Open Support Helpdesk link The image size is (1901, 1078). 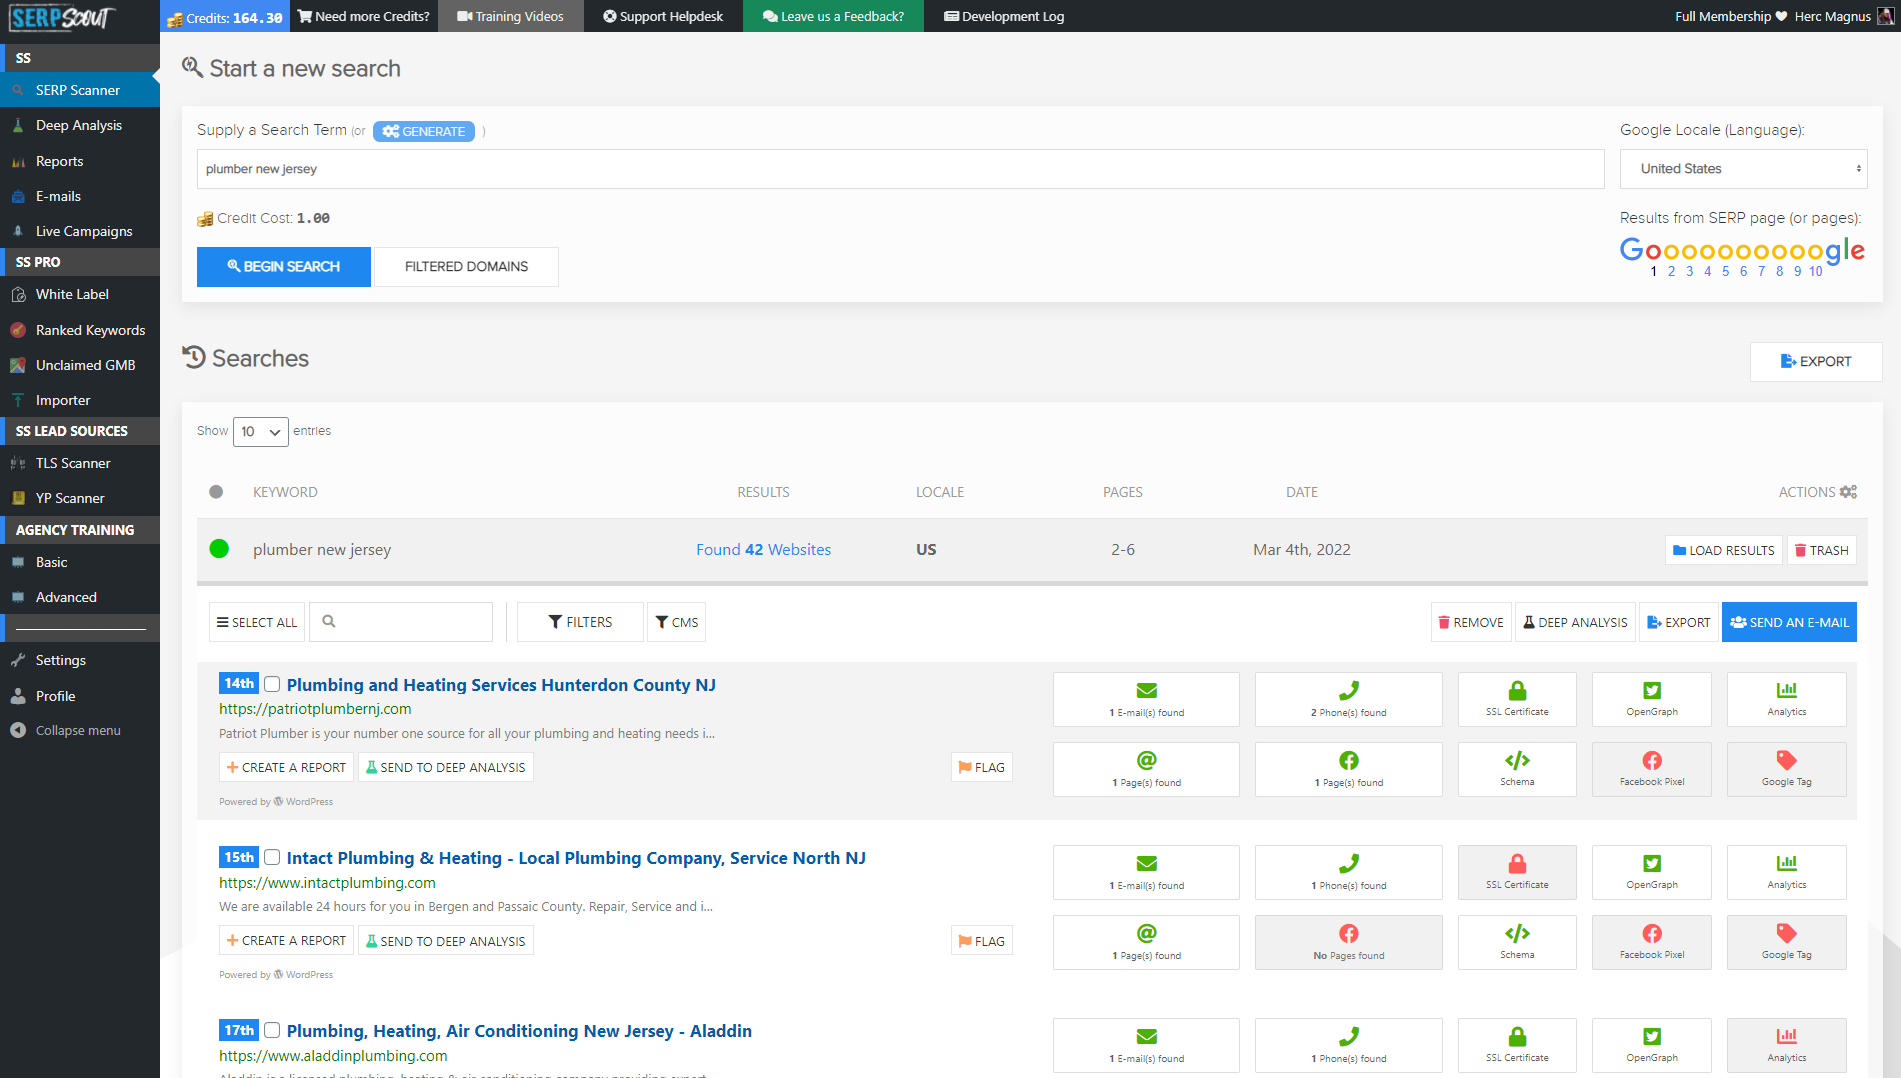point(663,16)
